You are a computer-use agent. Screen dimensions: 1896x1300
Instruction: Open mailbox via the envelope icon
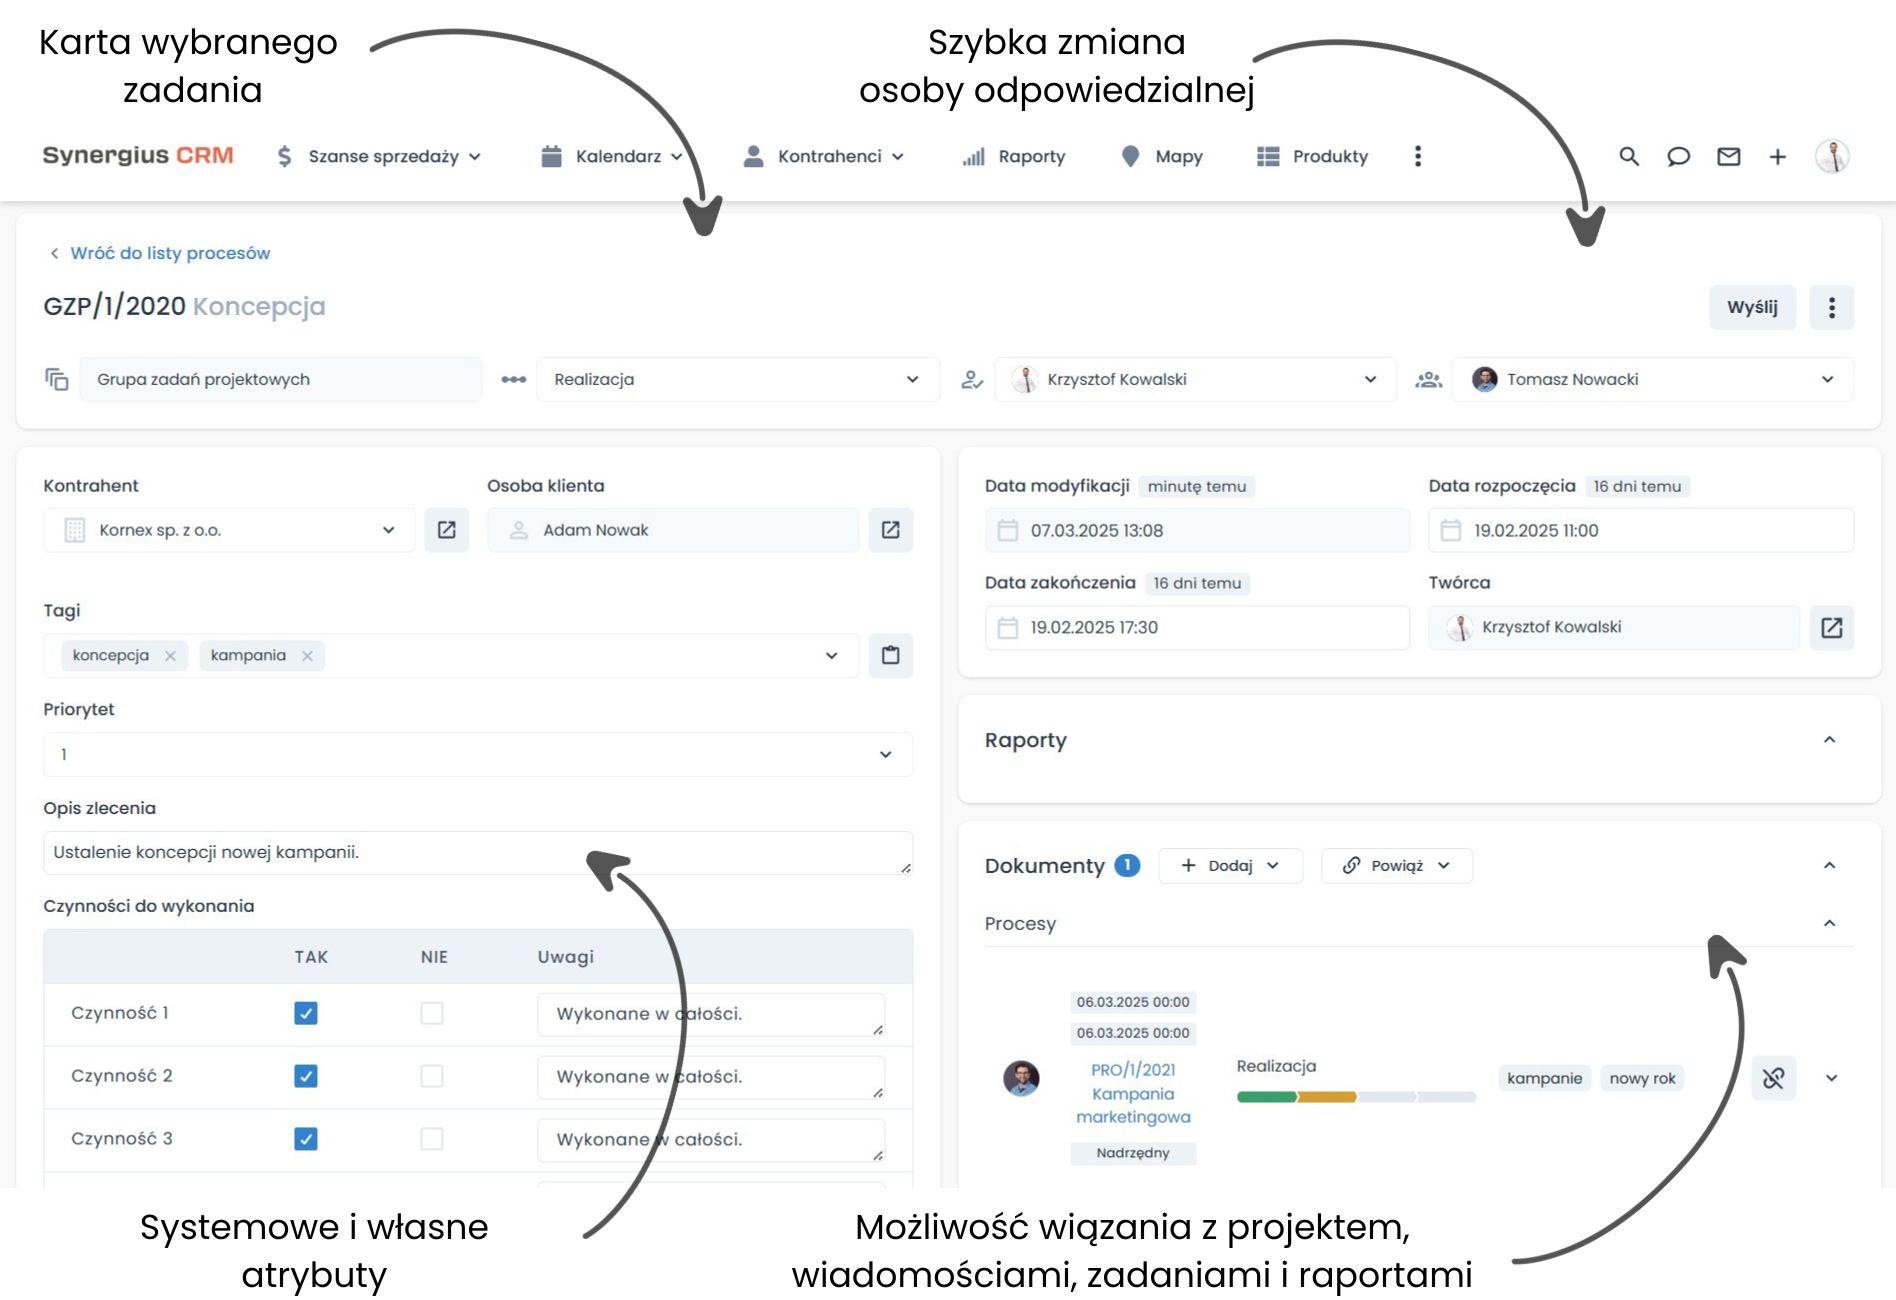1727,156
